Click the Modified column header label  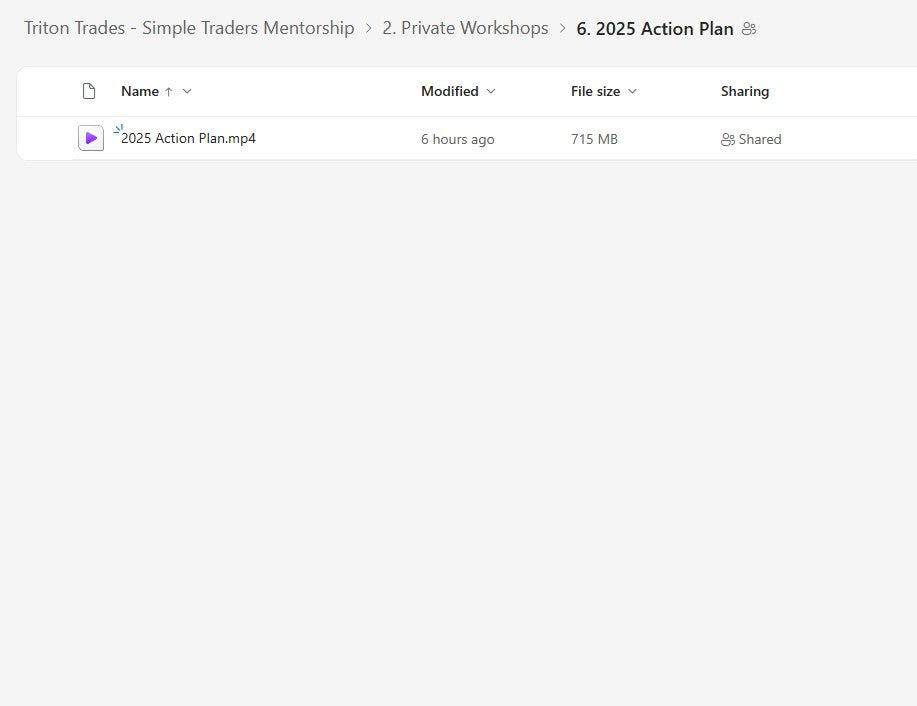(x=449, y=92)
